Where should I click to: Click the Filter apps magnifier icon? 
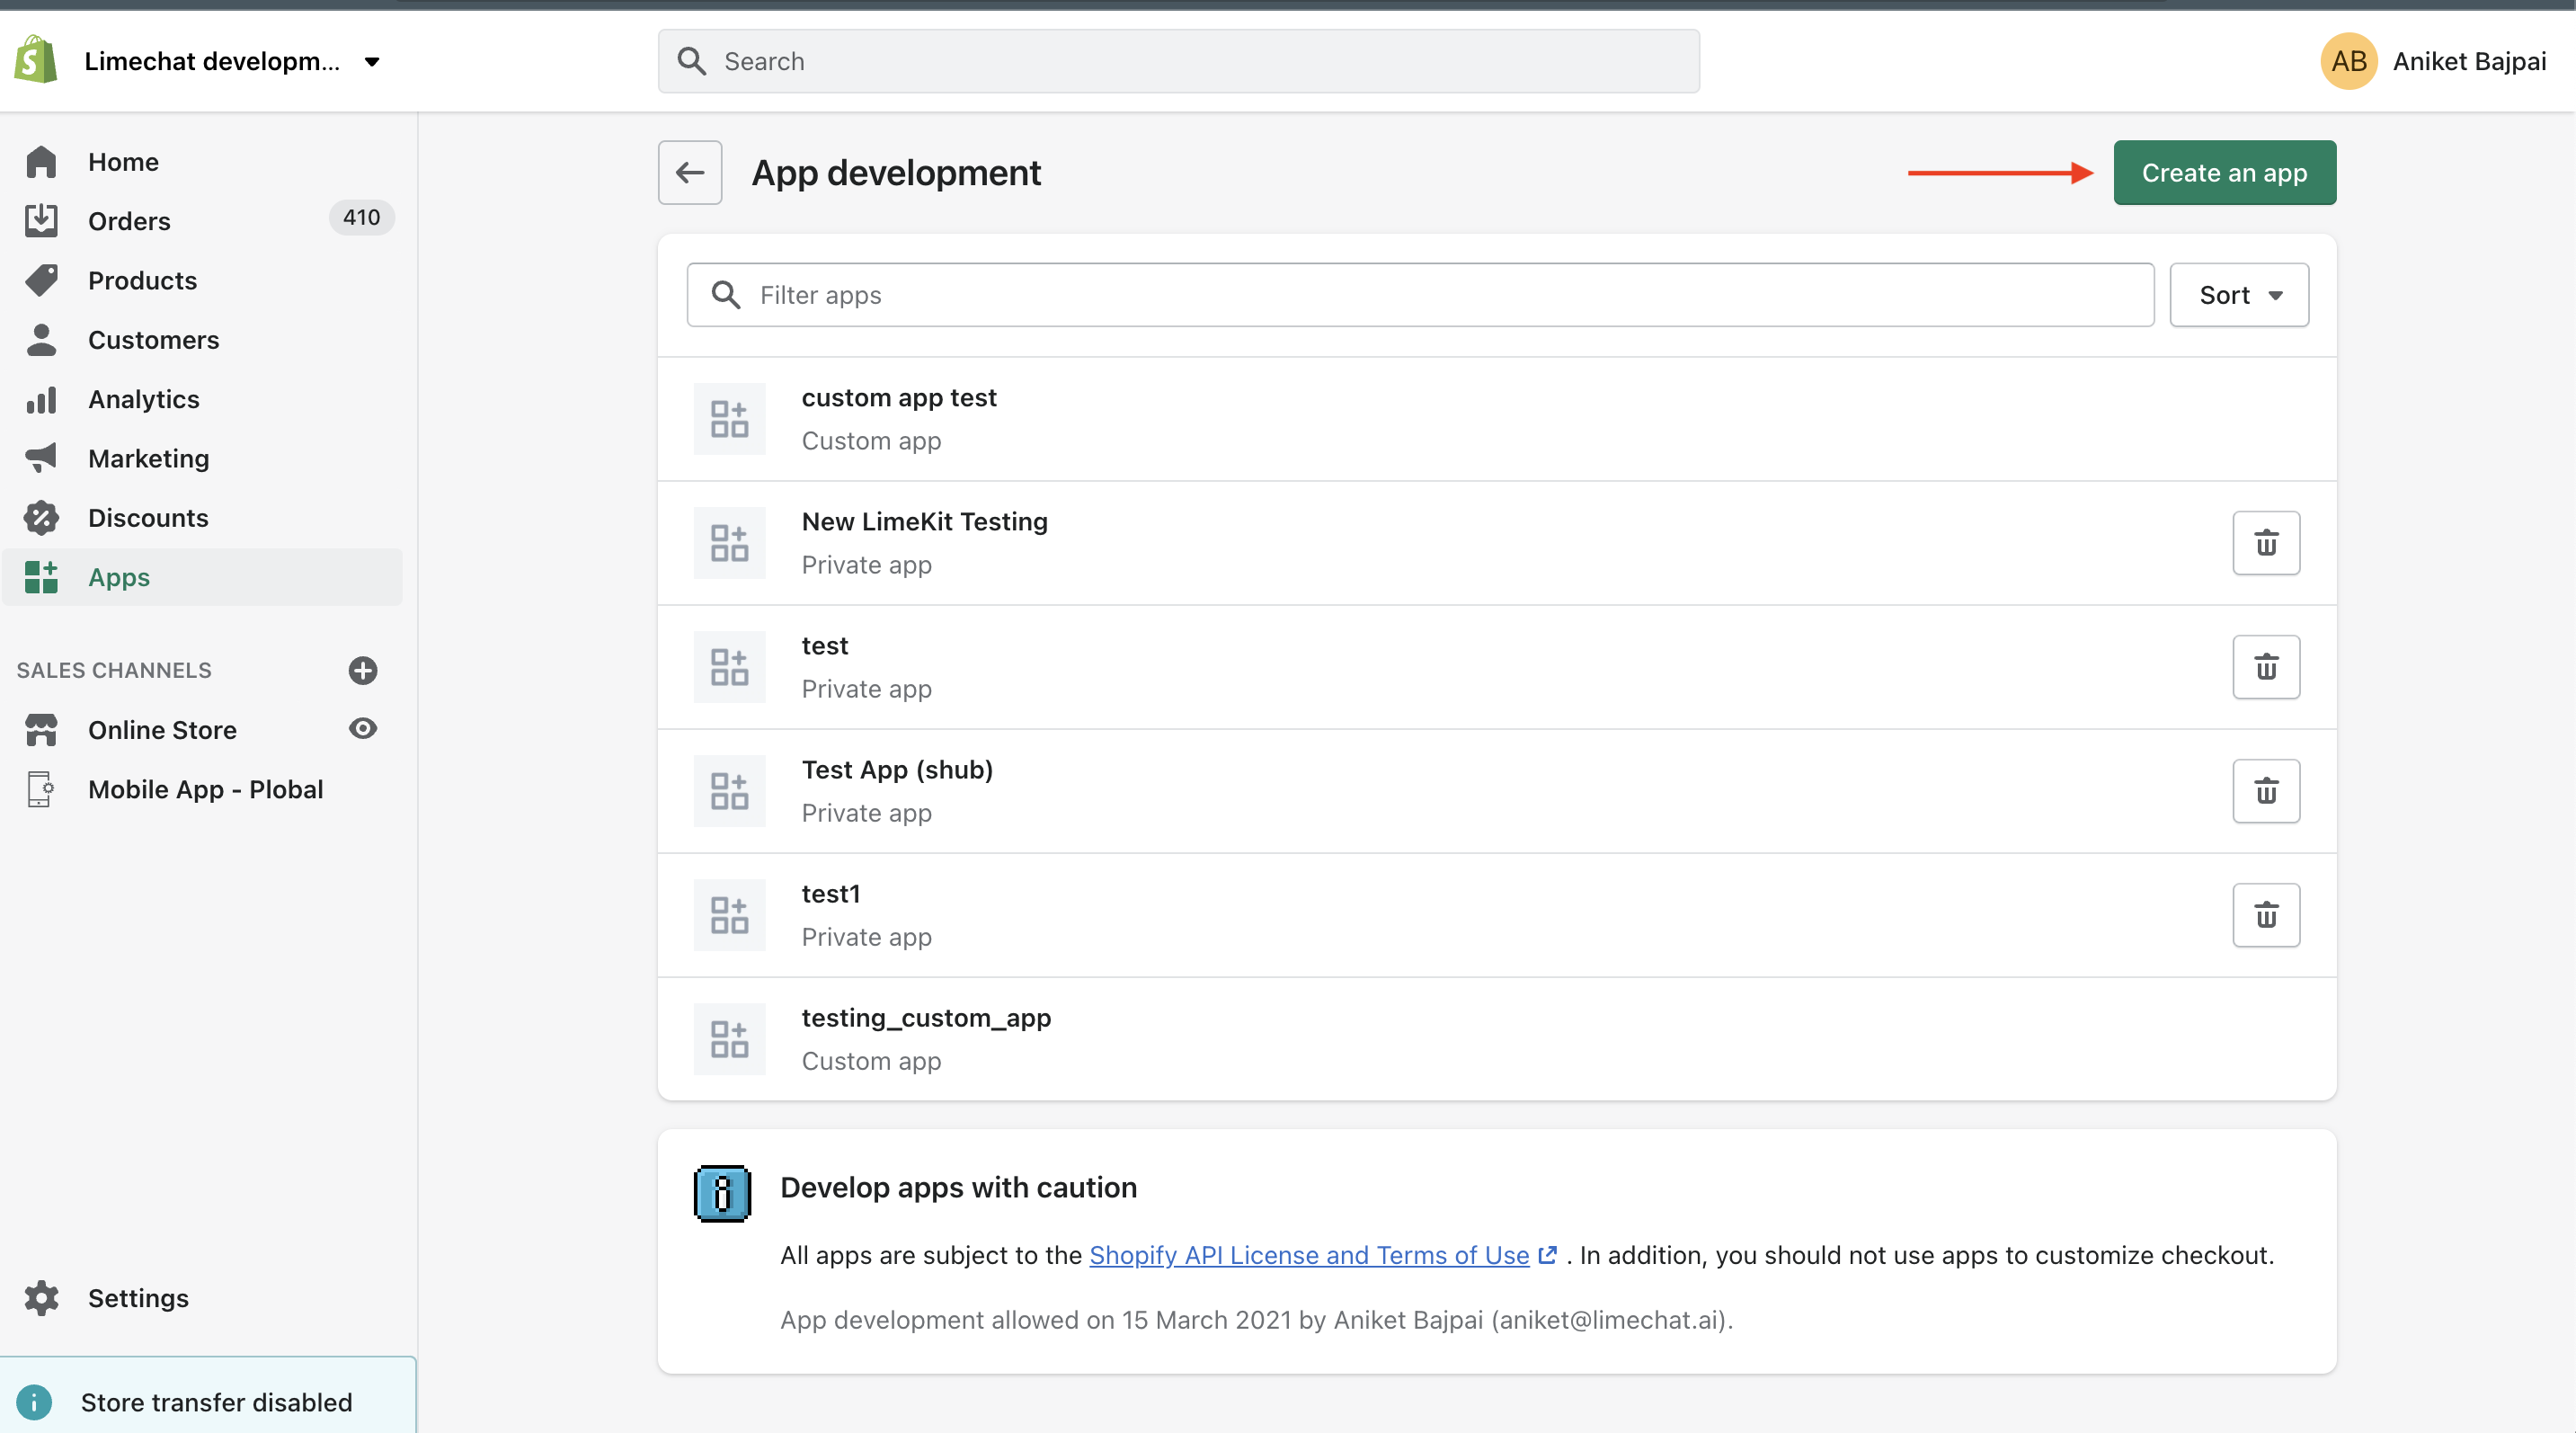click(726, 295)
